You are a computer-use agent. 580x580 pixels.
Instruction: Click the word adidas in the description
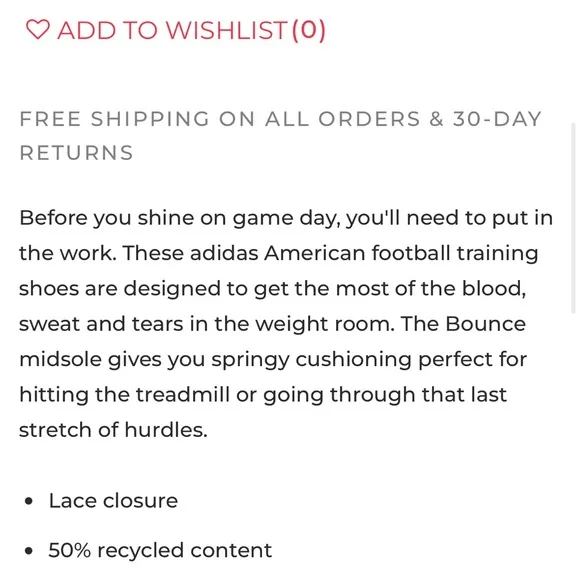click(x=224, y=253)
